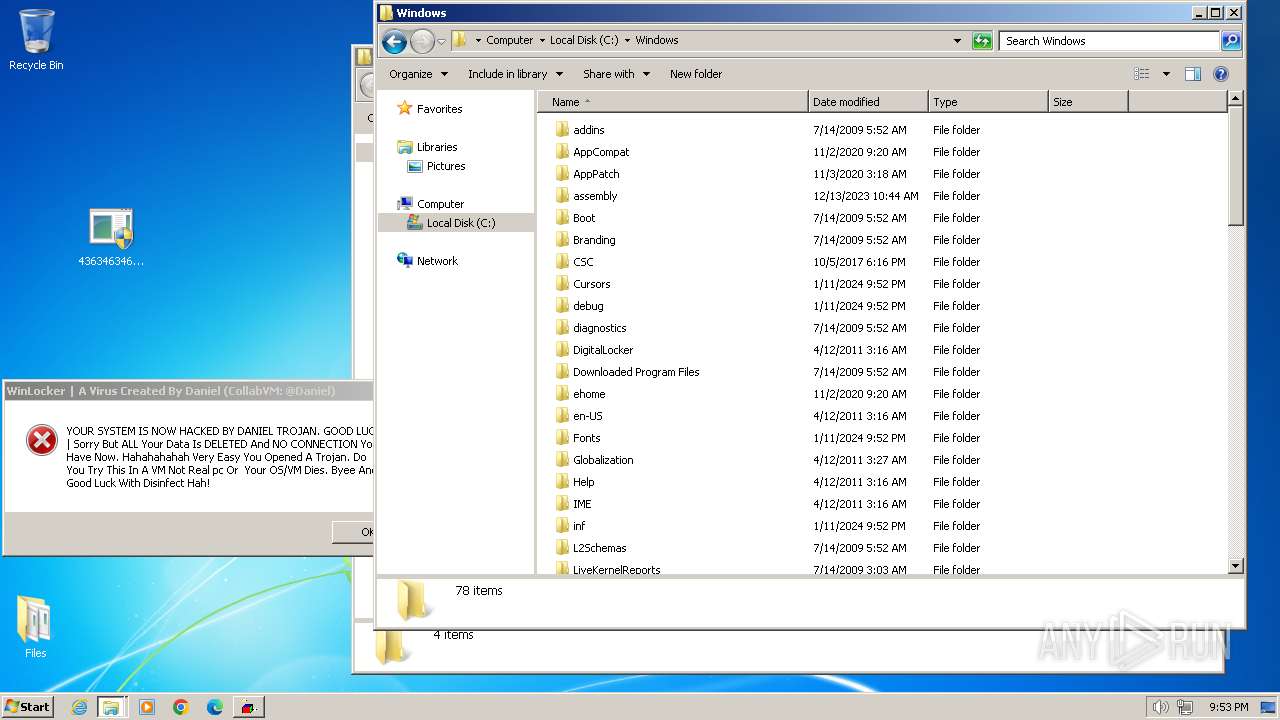1280x720 pixels.
Task: Click the Fonts folder icon
Action: click(x=562, y=438)
